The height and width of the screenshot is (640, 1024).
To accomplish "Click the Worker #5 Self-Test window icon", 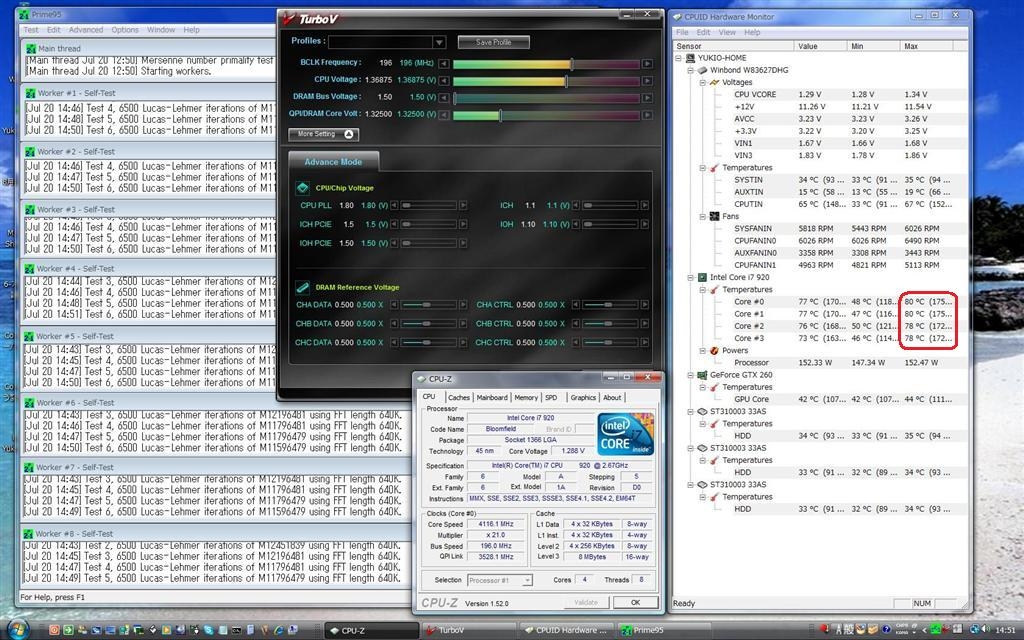I will [29, 336].
